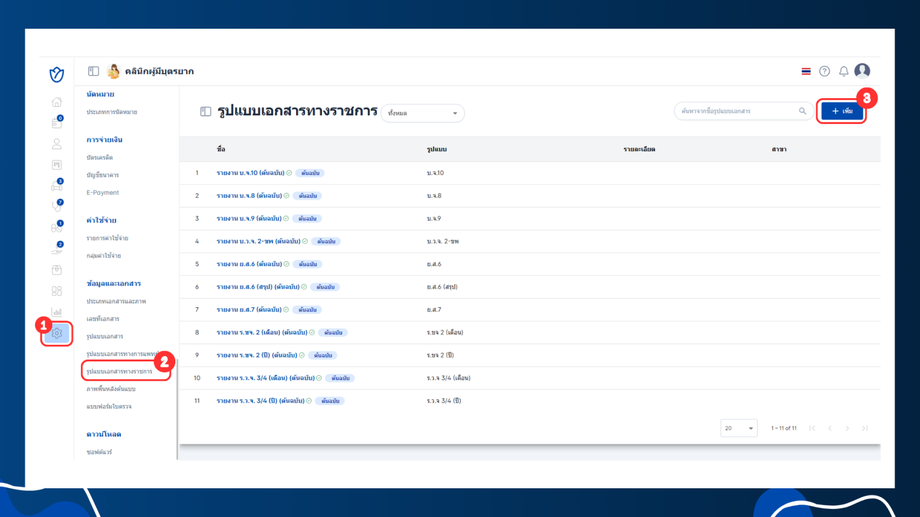The image size is (920, 517).
Task: Open the package box icon in sidebar
Action: pyautogui.click(x=56, y=270)
